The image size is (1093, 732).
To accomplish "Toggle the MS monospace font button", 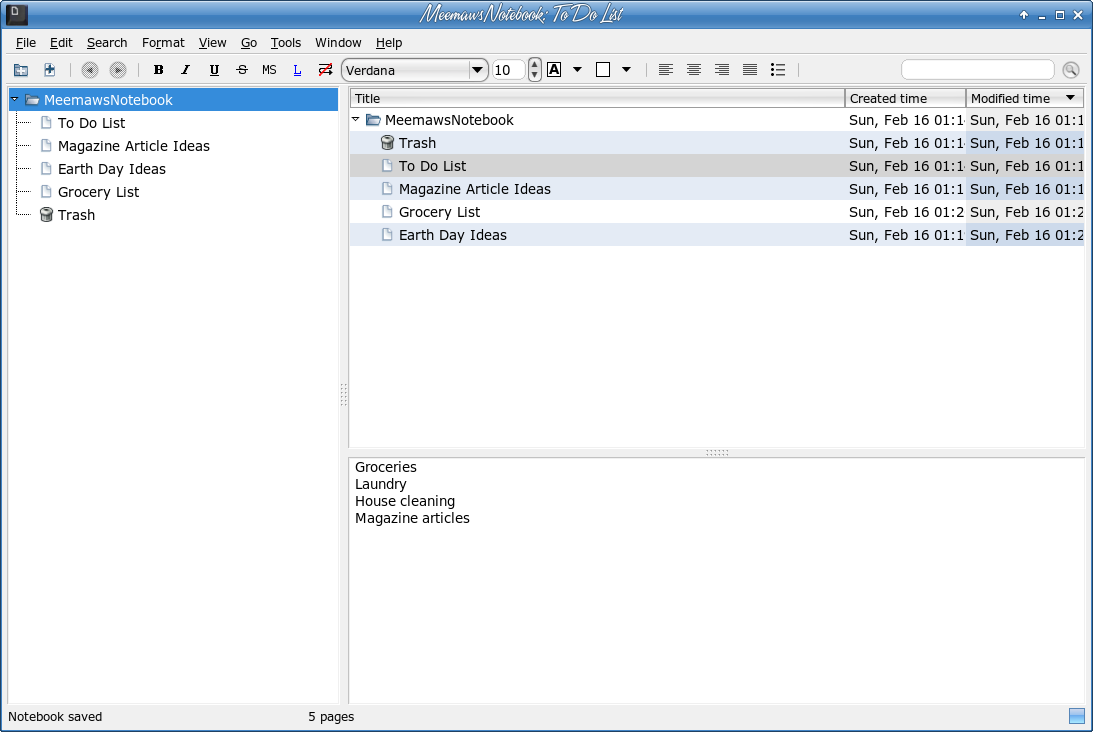I will (x=269, y=70).
